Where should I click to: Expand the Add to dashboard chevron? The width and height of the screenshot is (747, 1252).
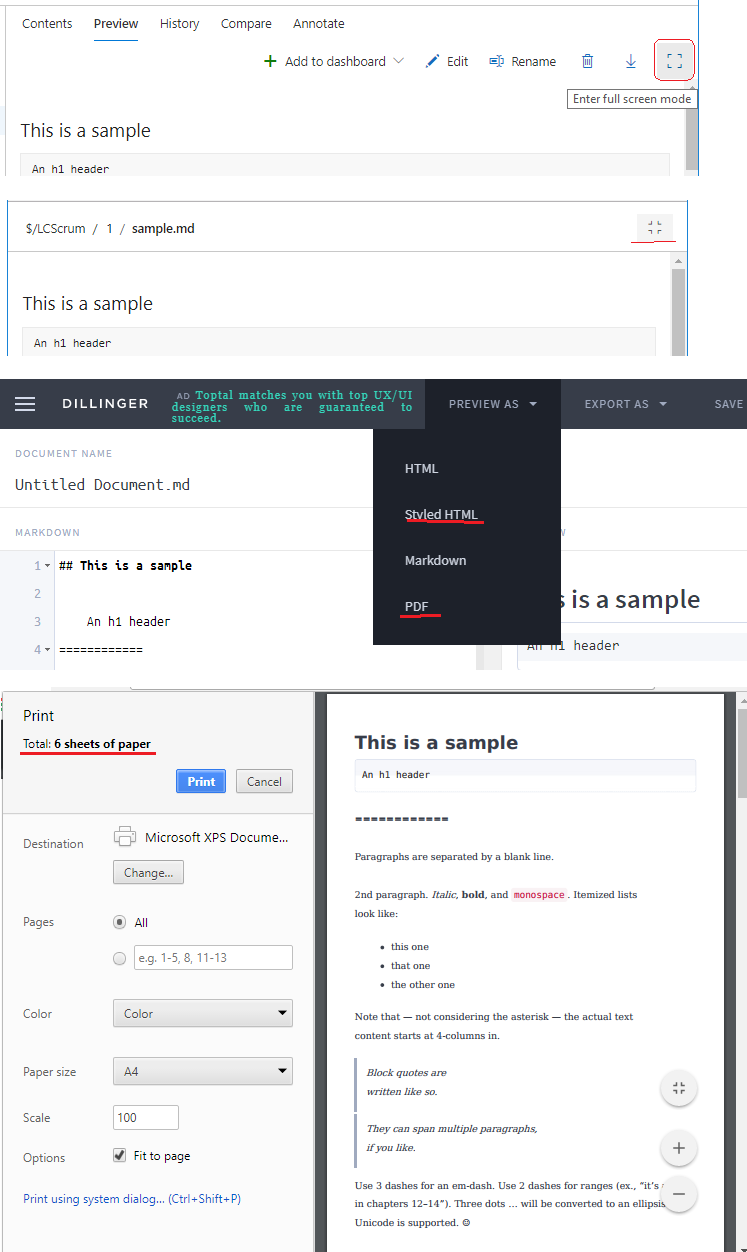[399, 61]
